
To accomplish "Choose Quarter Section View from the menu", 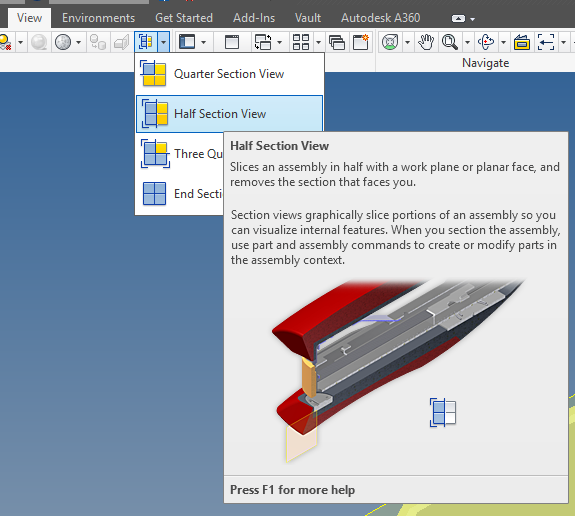I will click(230, 74).
